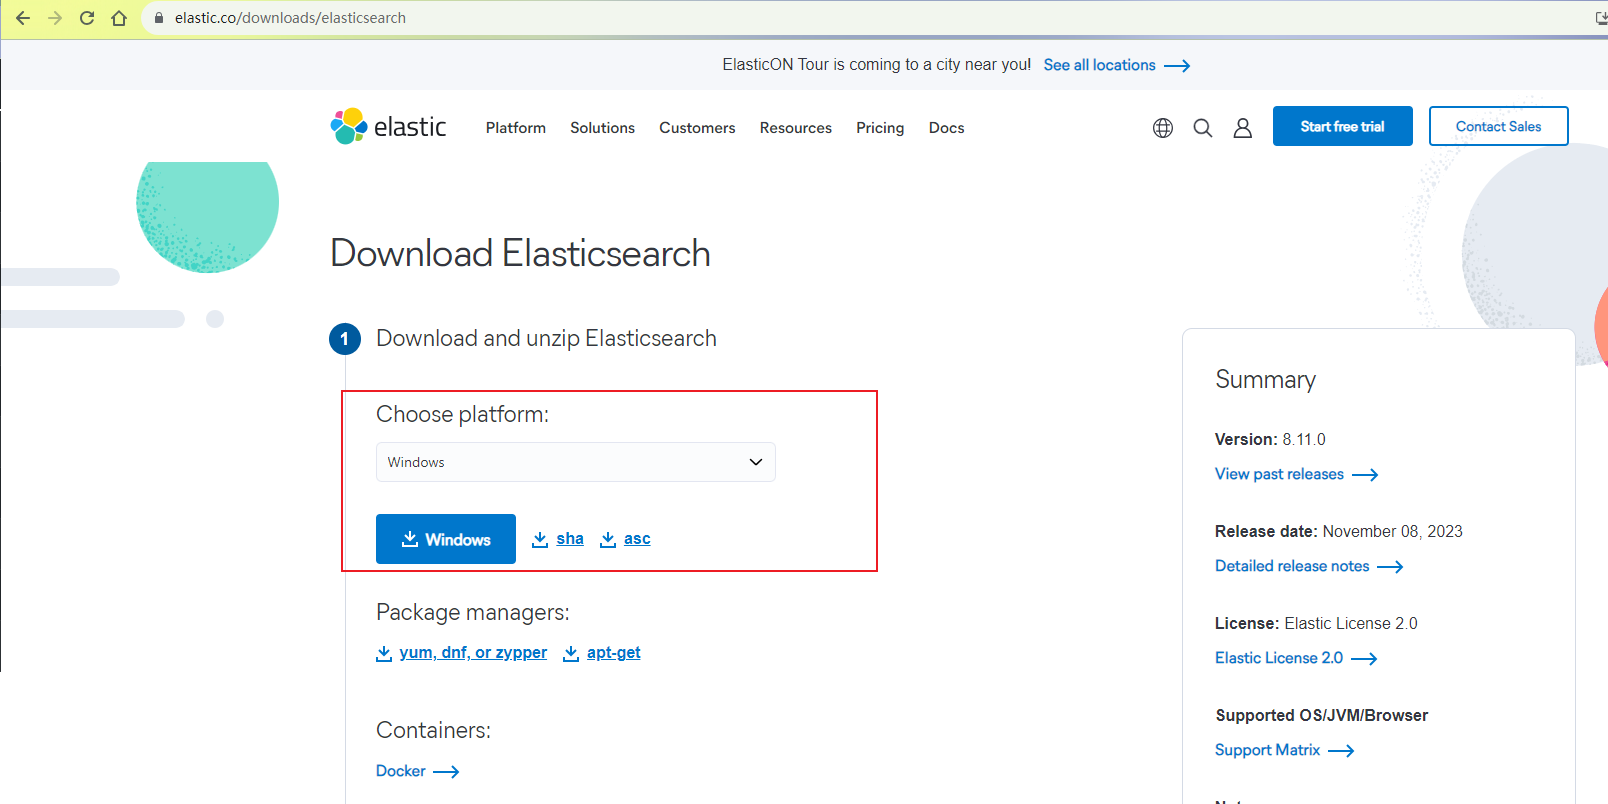1608x804 pixels.
Task: Open the Docker containers link
Action: [417, 771]
